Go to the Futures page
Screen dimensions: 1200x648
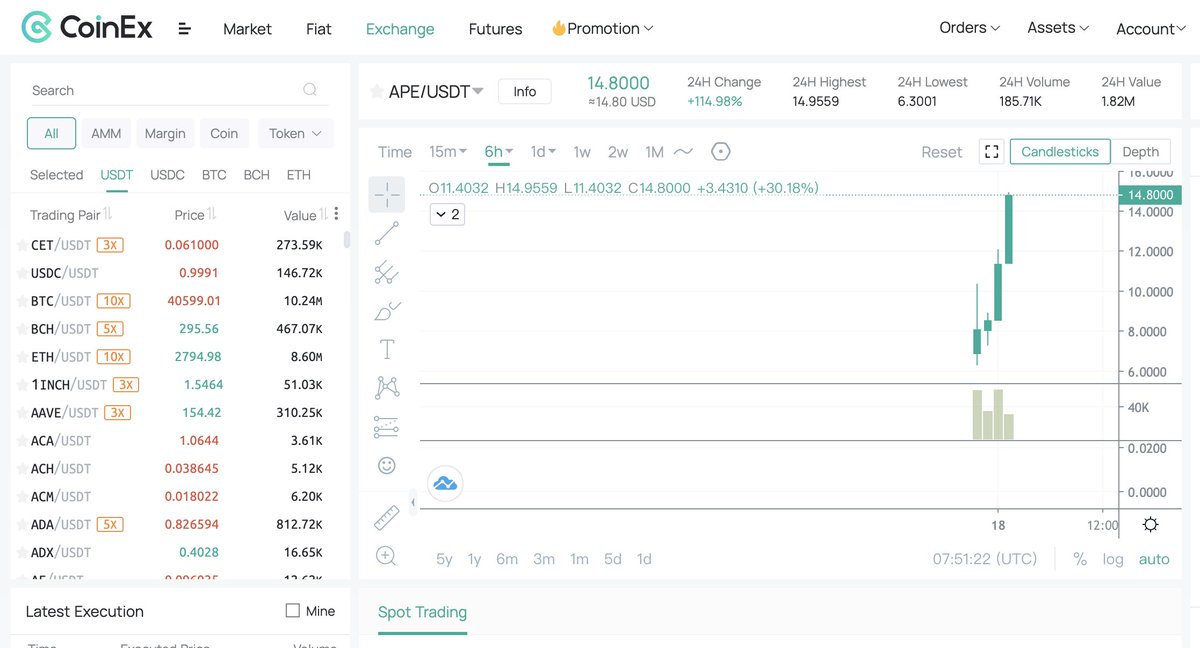495,29
